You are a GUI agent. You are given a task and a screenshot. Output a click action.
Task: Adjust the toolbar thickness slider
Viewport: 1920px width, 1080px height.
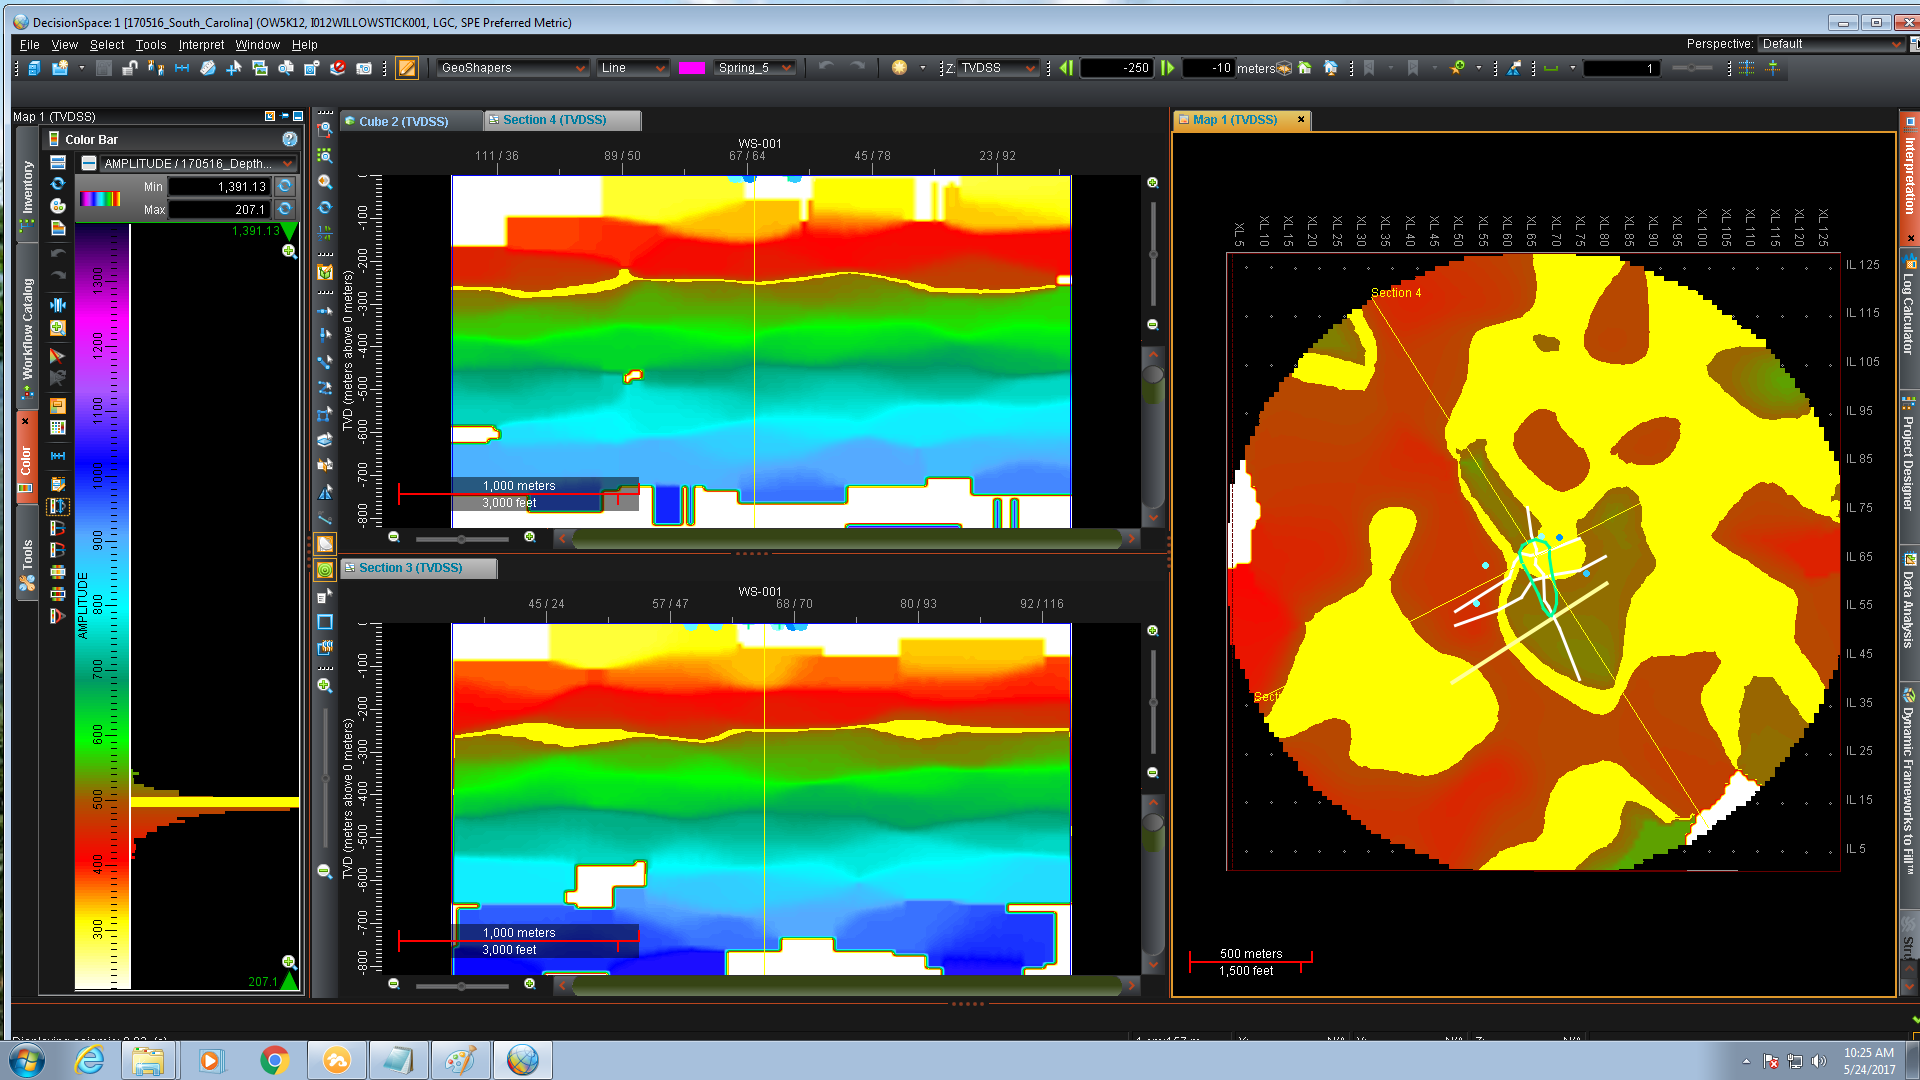coord(1692,68)
